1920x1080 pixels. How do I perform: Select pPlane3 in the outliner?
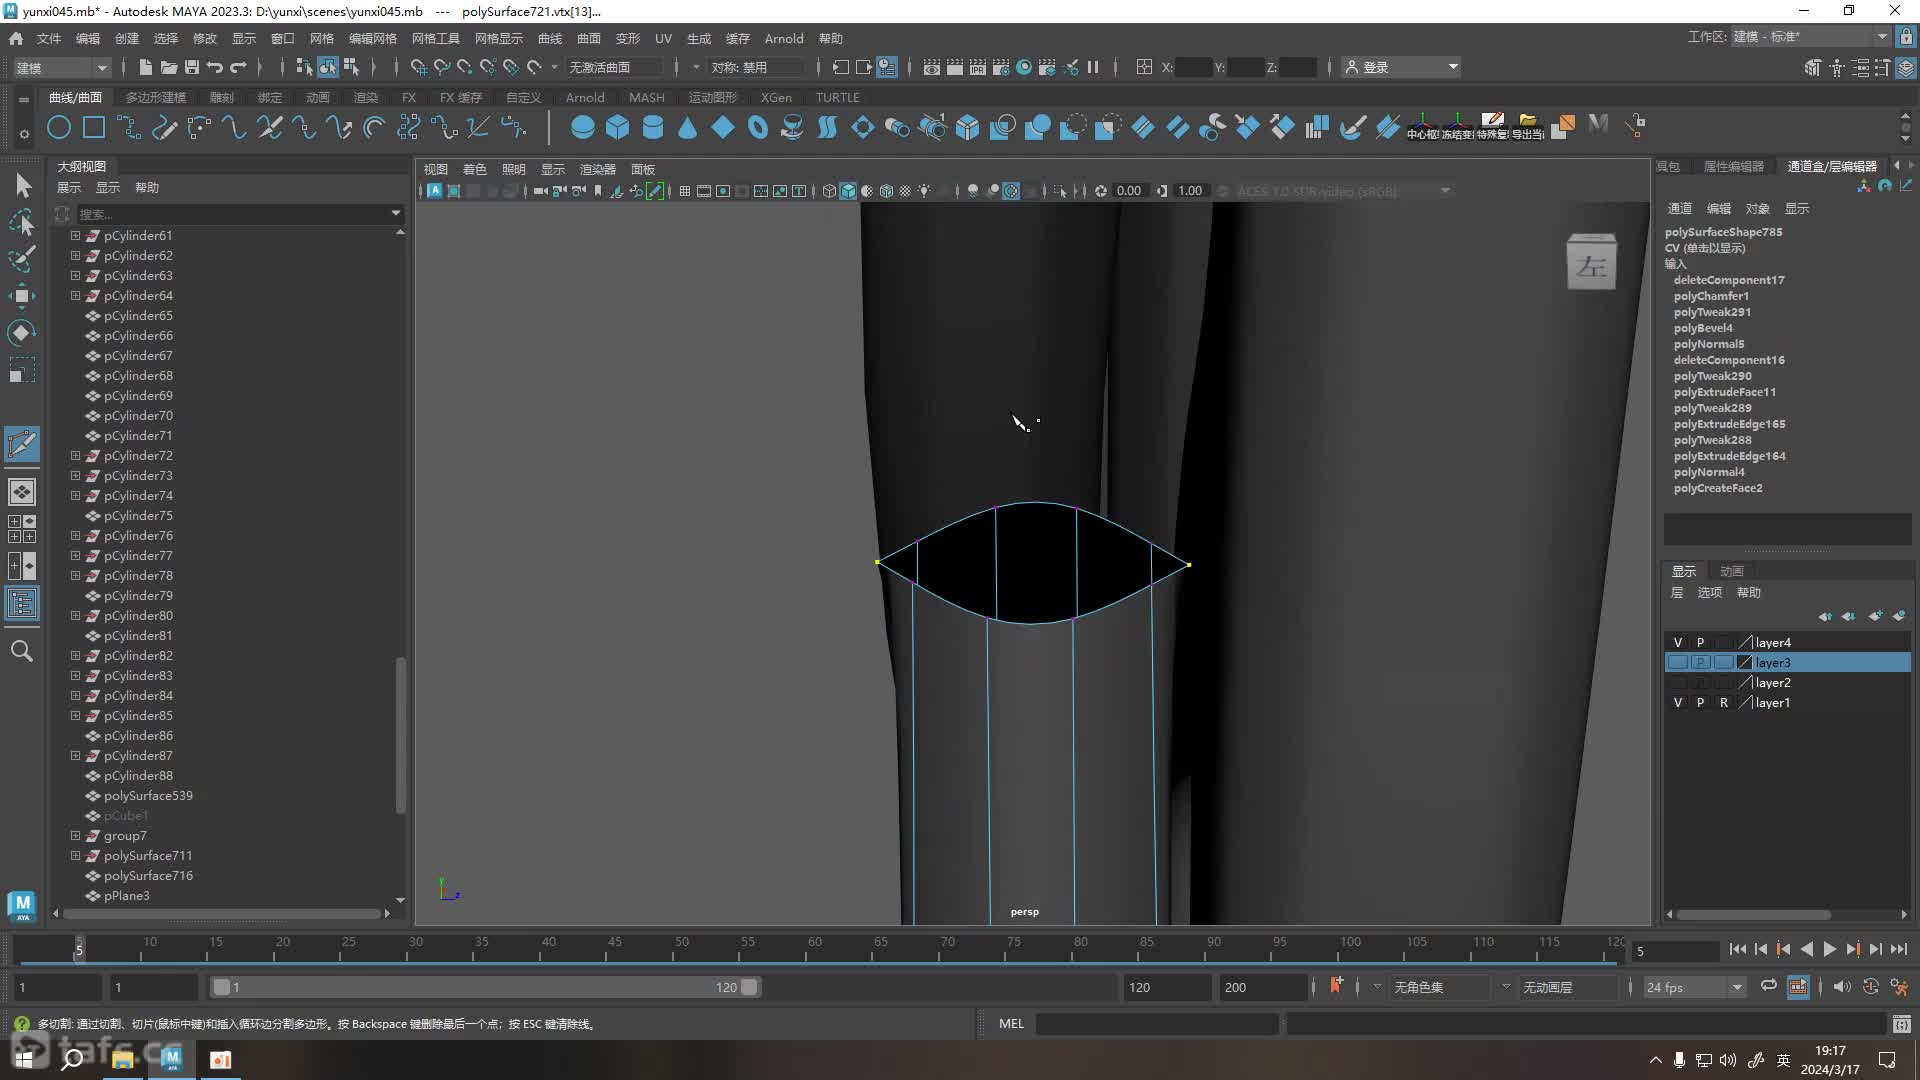[126, 895]
